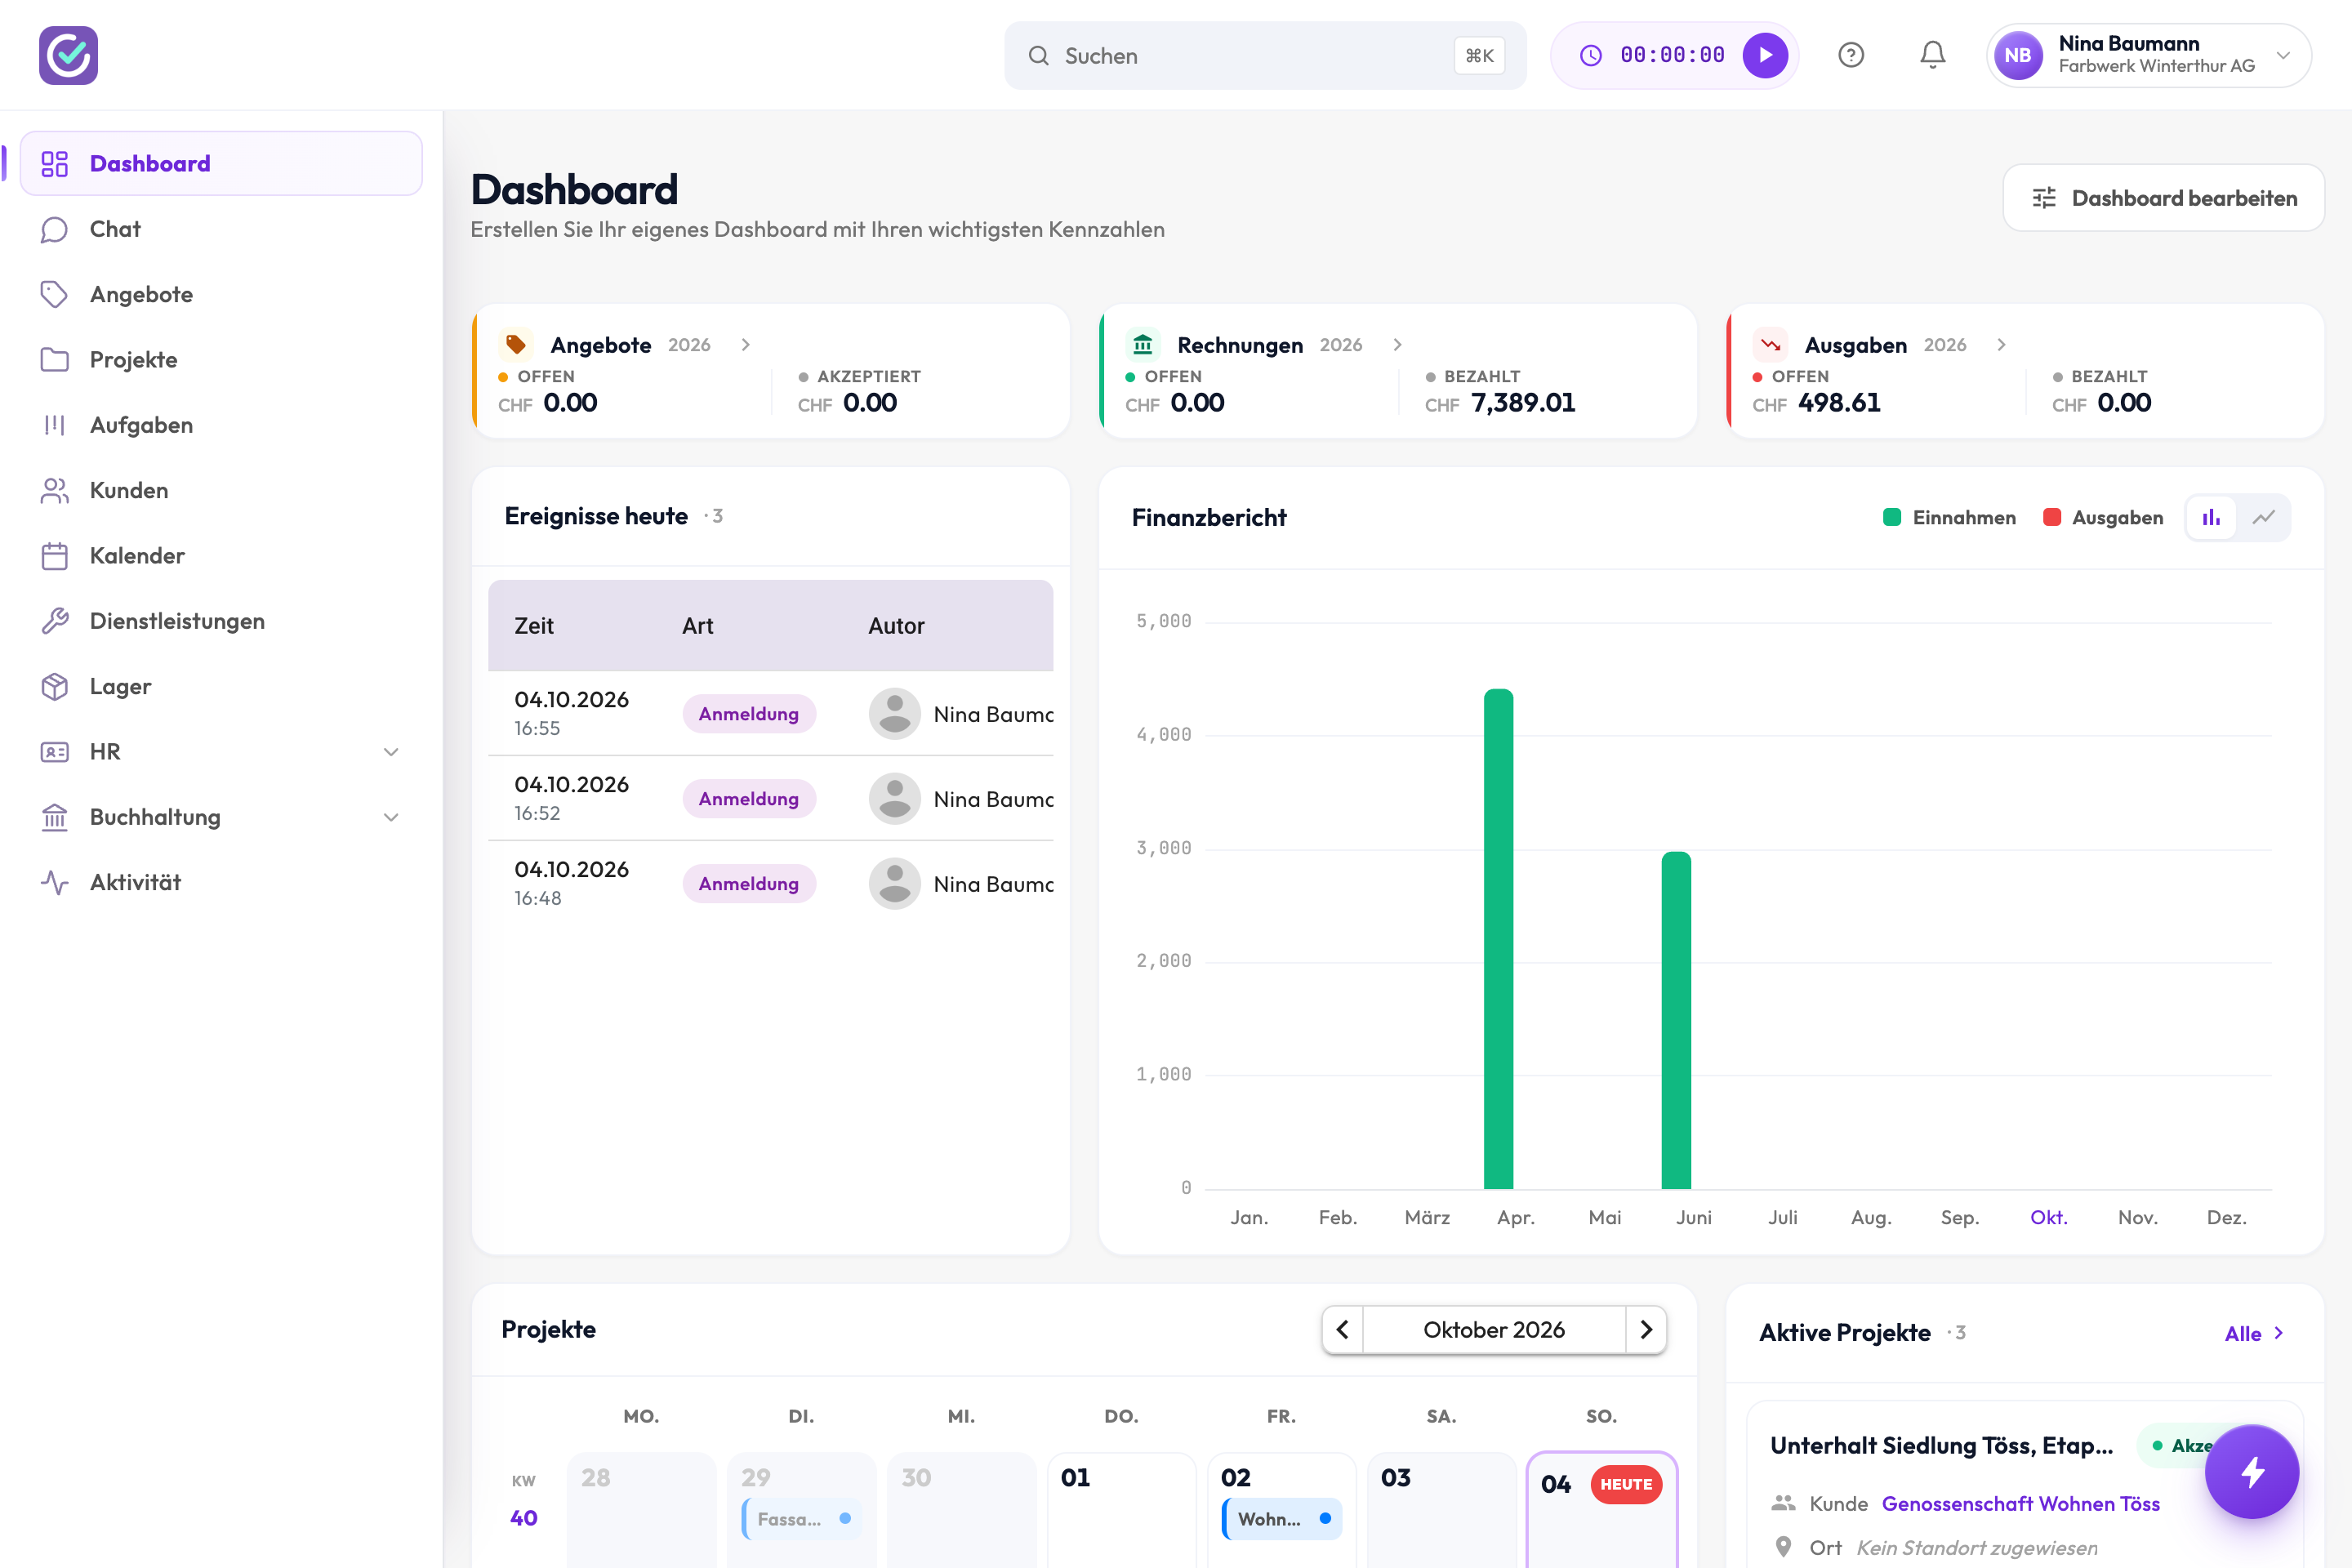Click the app logo in the header

pyautogui.click(x=68, y=55)
